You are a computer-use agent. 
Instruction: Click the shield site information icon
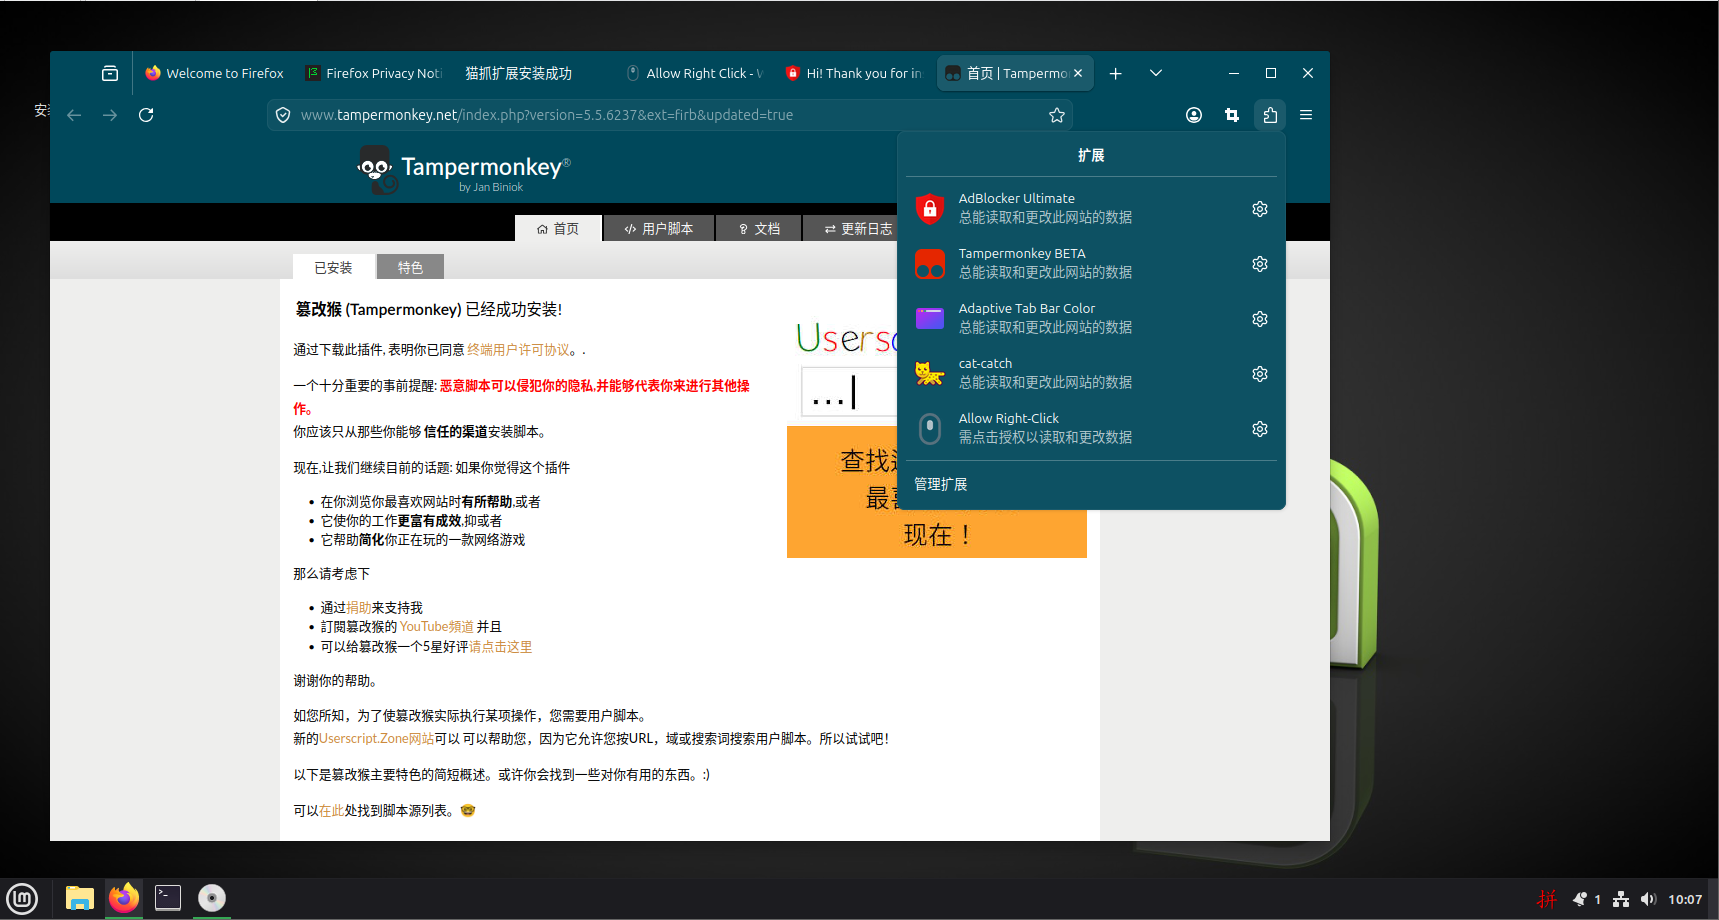click(283, 115)
